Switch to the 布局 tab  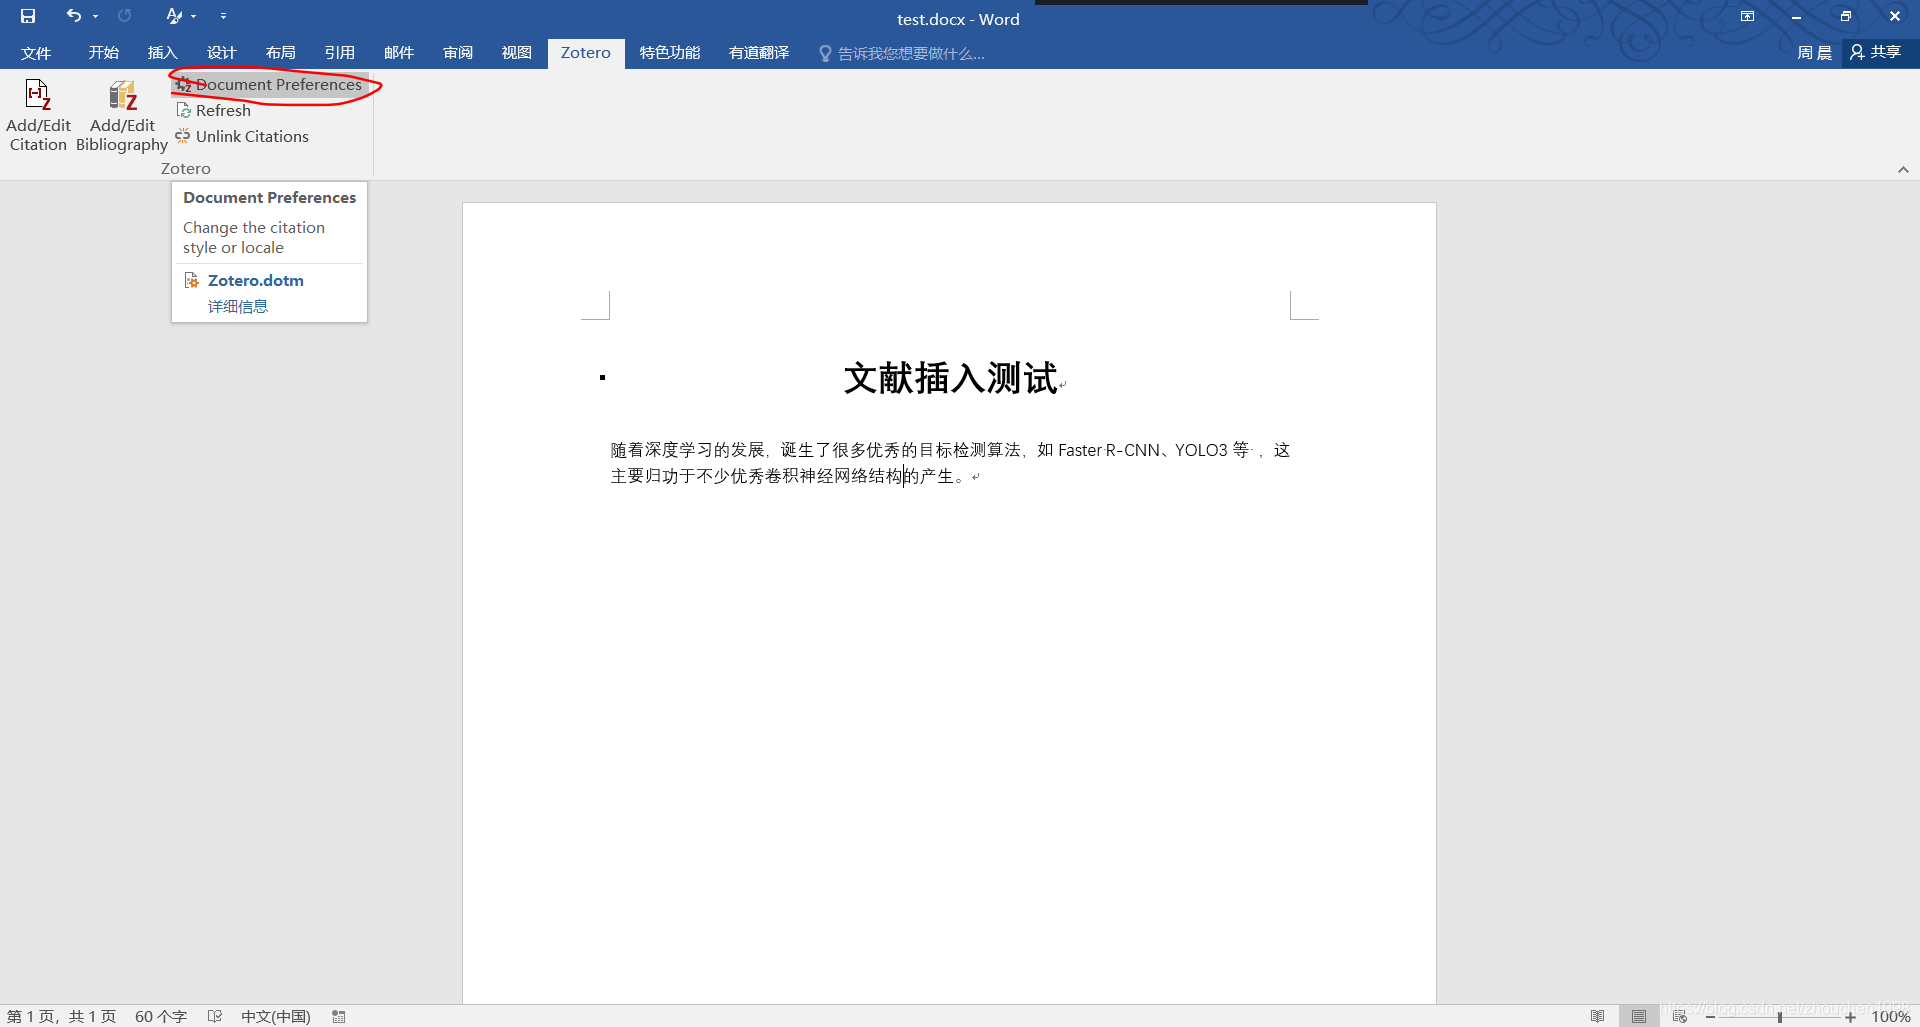click(280, 53)
